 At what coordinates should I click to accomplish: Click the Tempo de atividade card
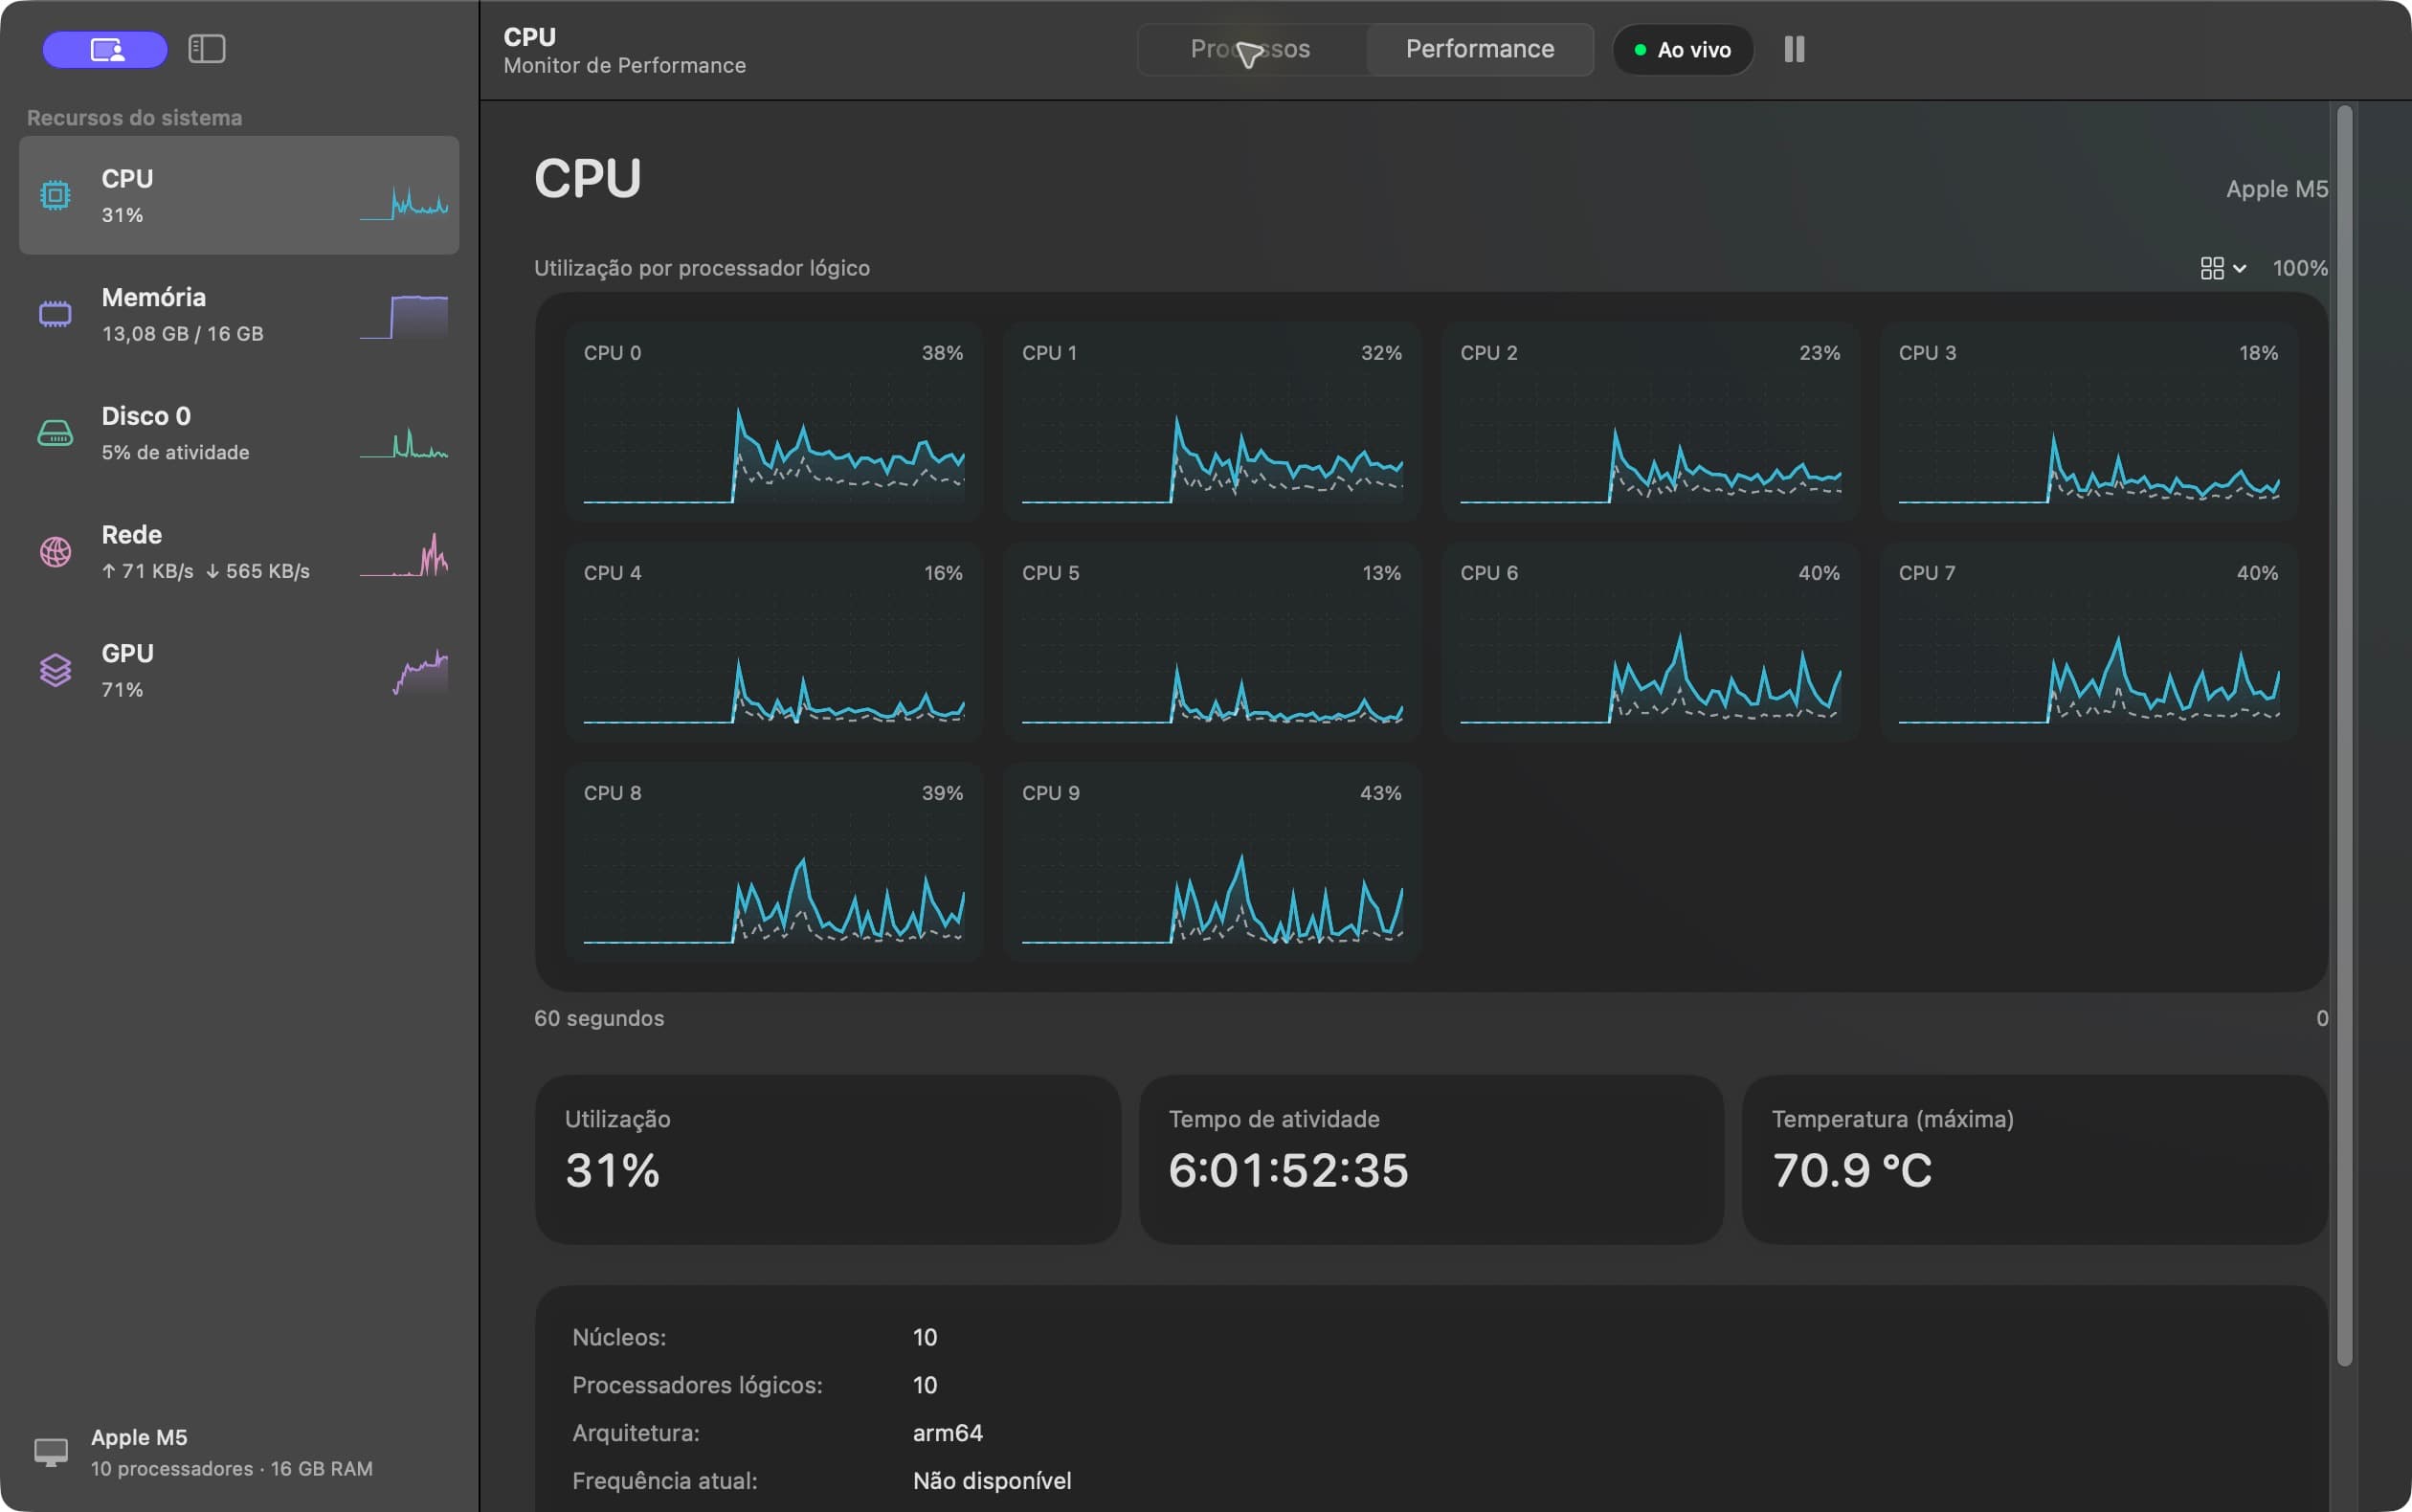[1431, 1159]
